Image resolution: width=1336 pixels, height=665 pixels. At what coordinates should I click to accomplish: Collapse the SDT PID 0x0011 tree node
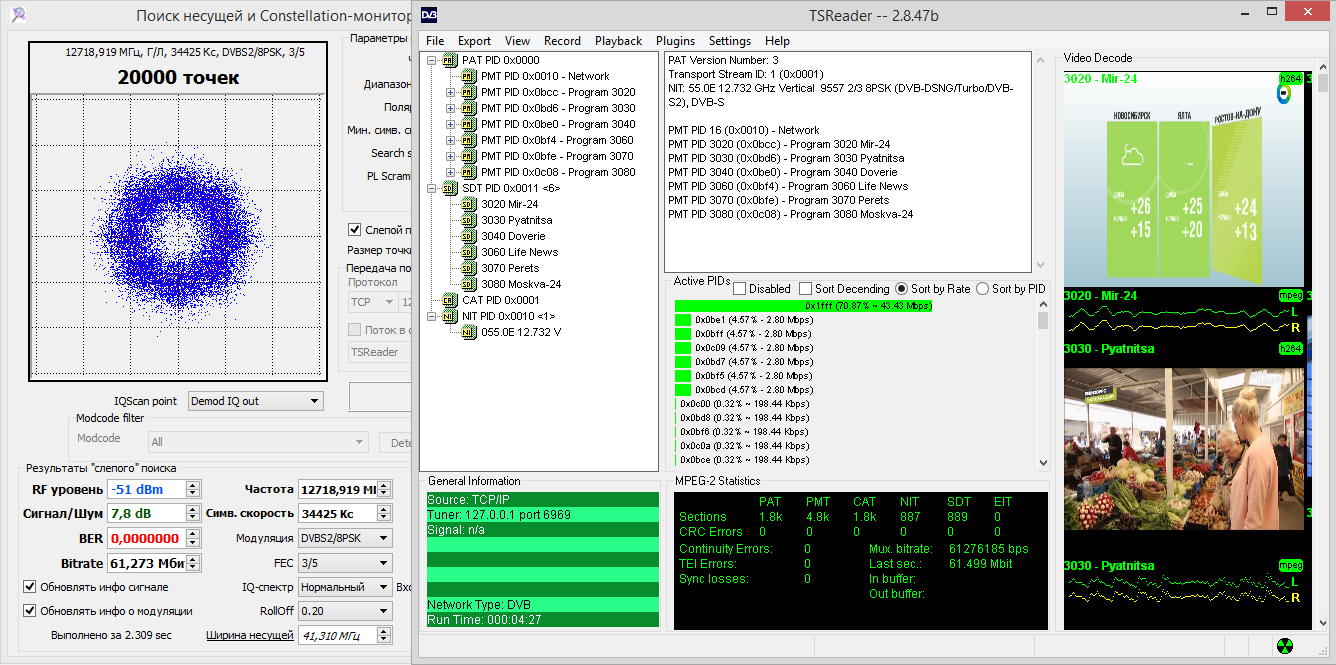pyautogui.click(x=432, y=188)
